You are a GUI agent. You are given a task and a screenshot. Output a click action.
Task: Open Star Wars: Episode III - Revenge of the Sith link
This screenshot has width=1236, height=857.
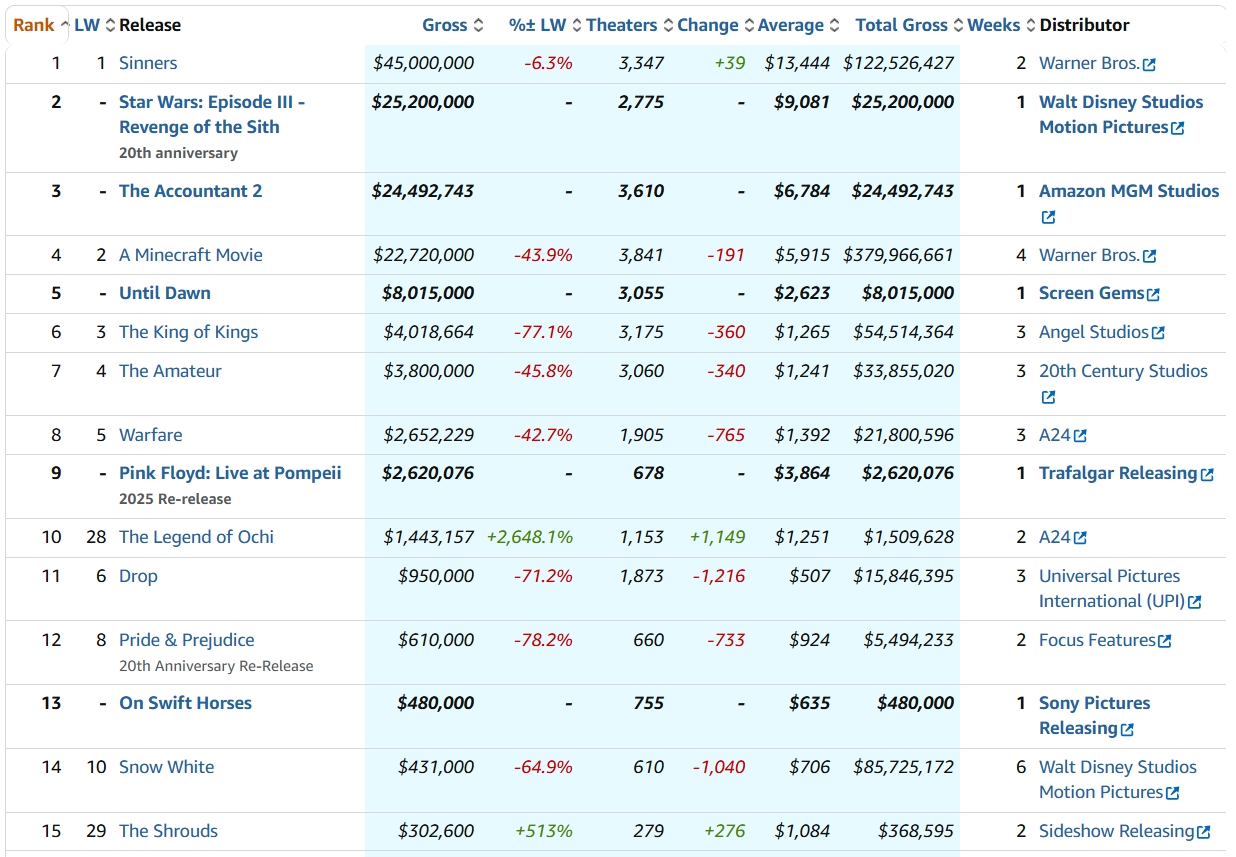coord(212,114)
